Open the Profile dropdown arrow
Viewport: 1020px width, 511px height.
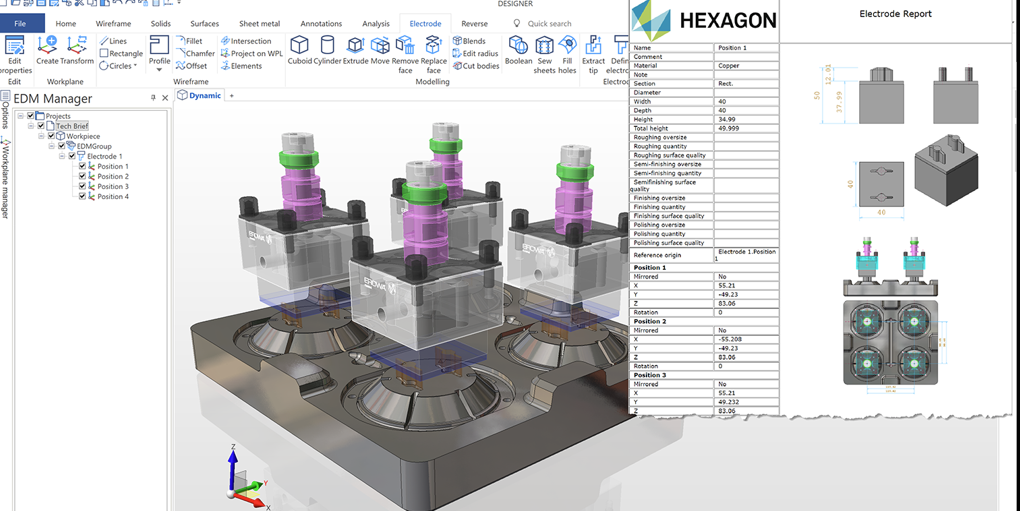click(x=159, y=70)
